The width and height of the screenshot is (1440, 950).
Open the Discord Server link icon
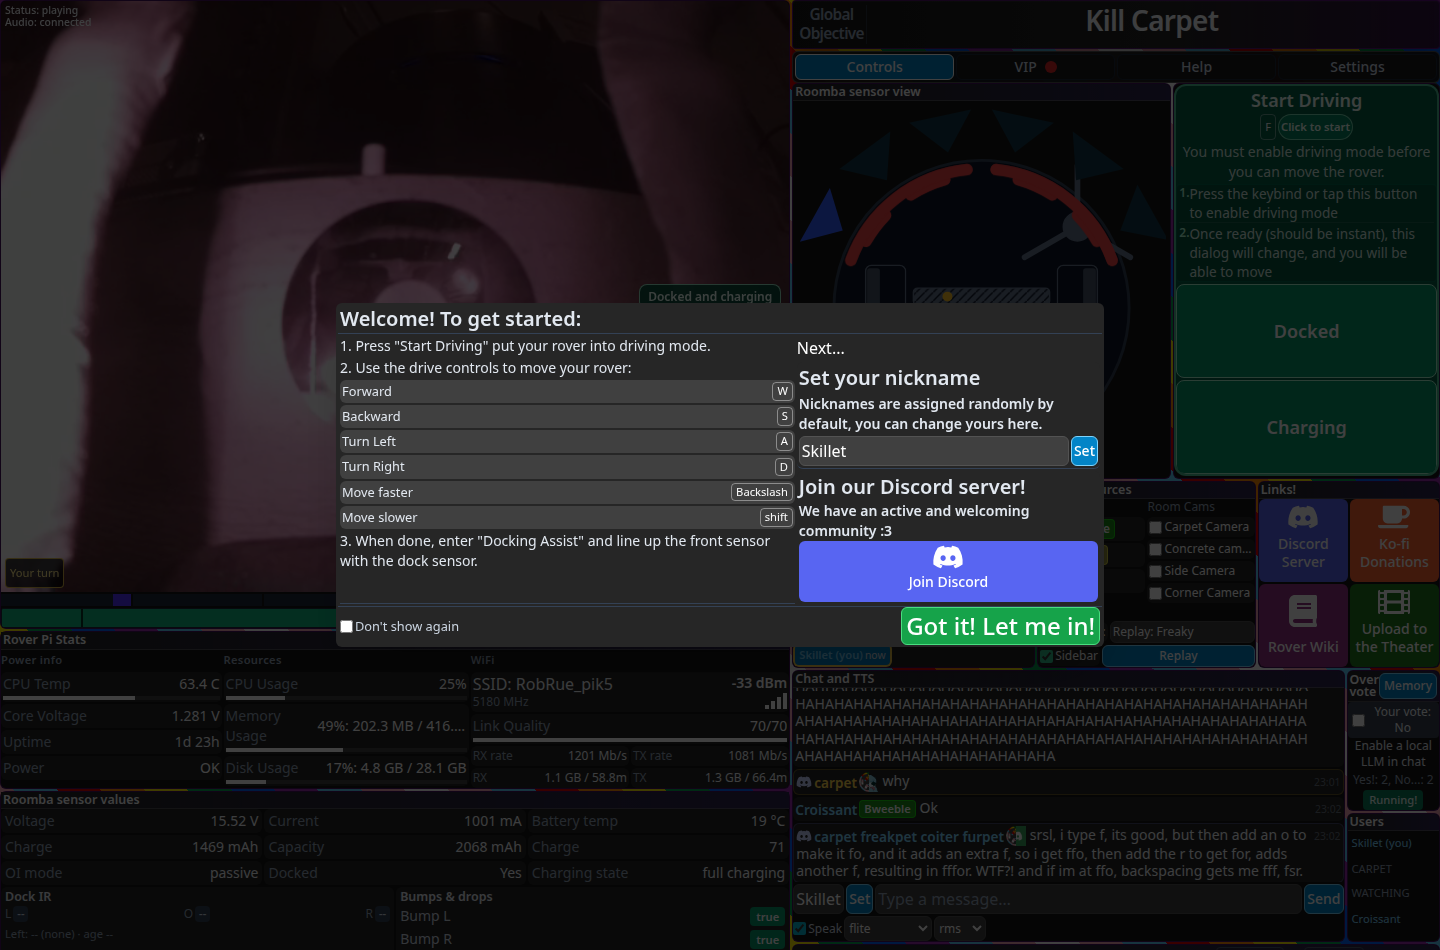[x=1302, y=517]
